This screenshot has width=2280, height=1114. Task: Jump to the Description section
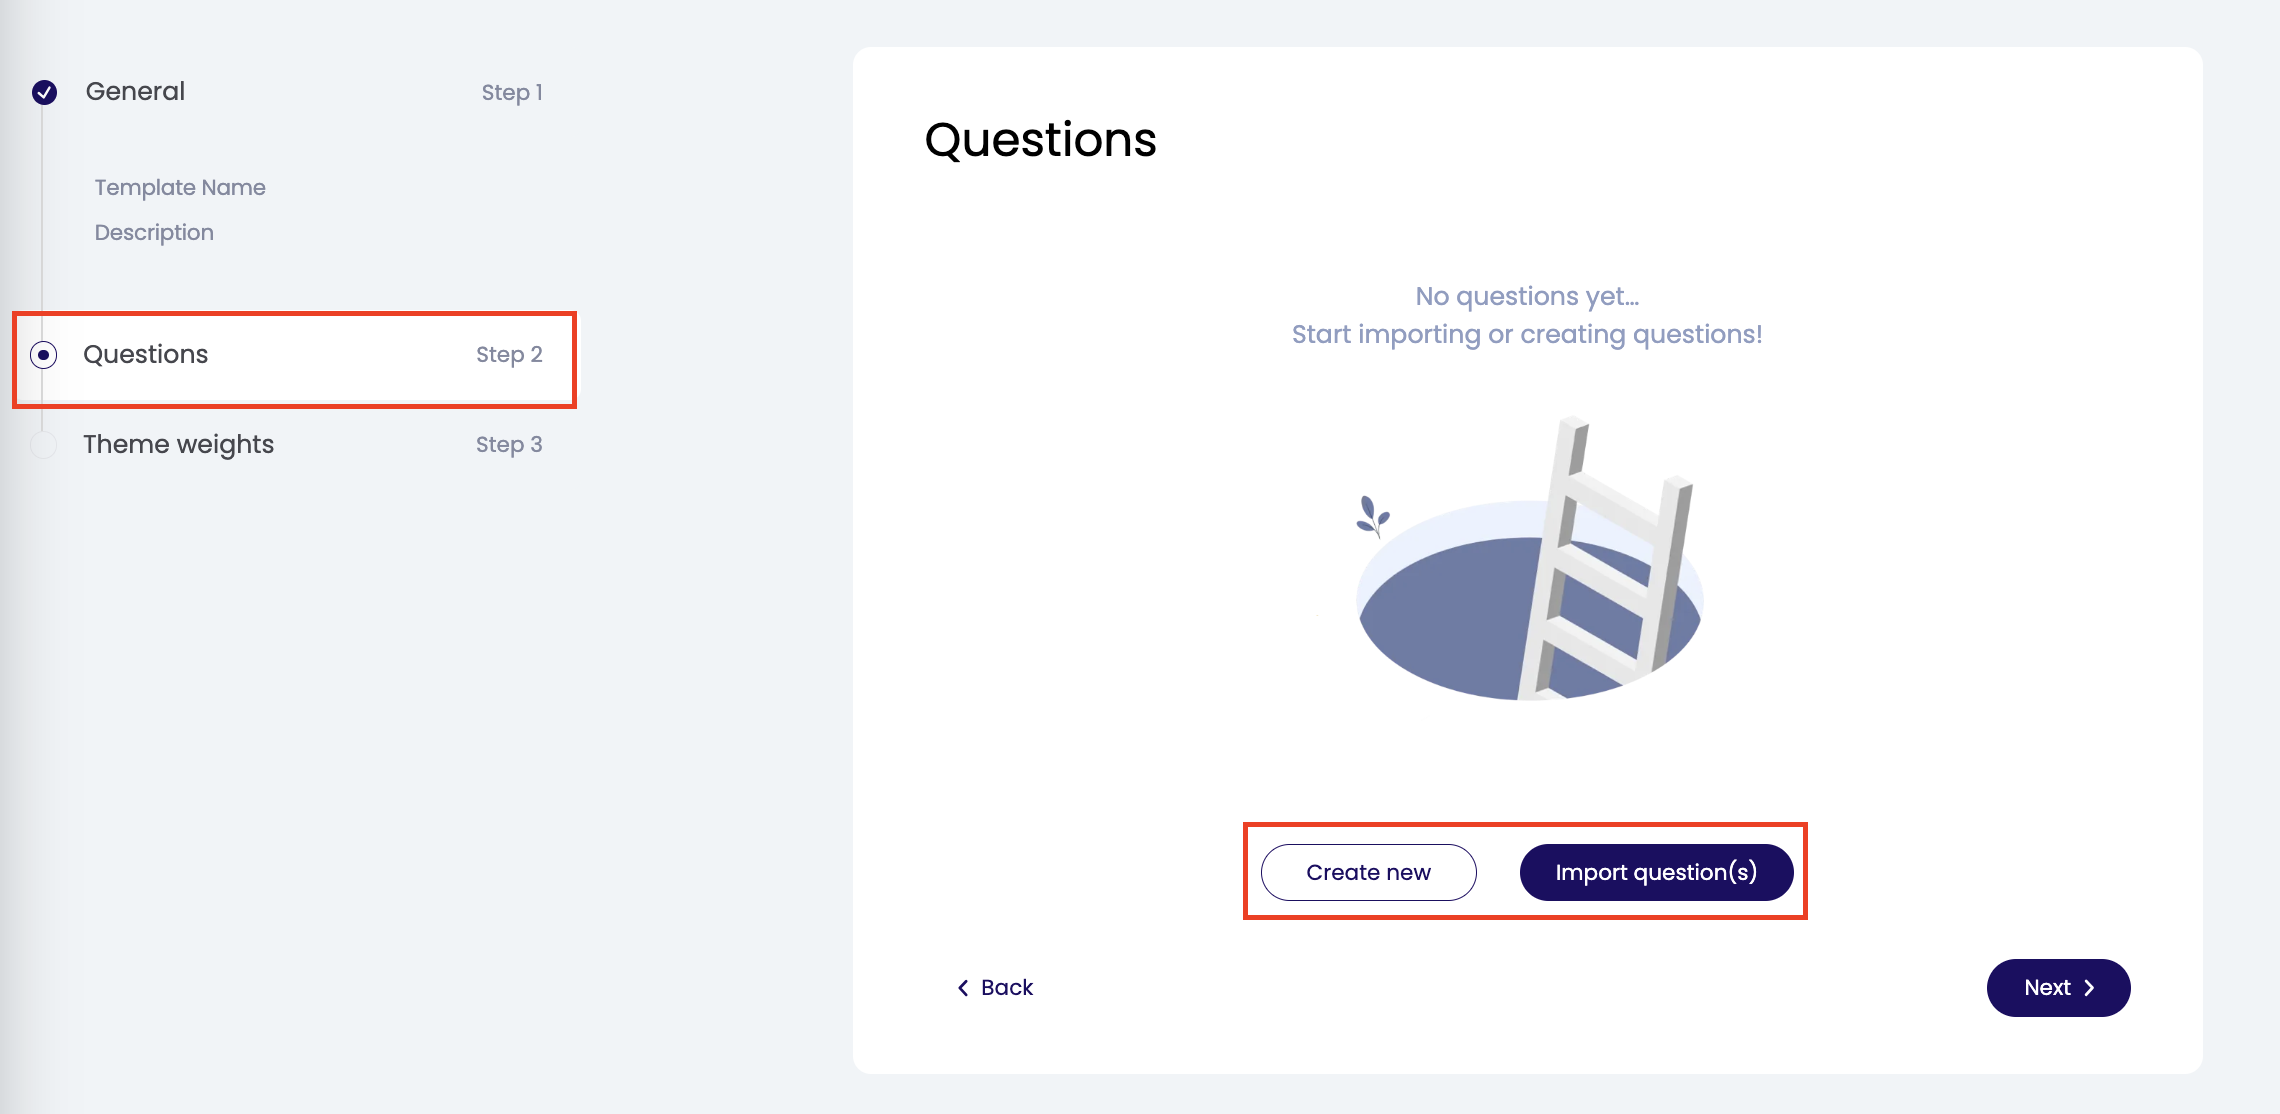(x=154, y=232)
